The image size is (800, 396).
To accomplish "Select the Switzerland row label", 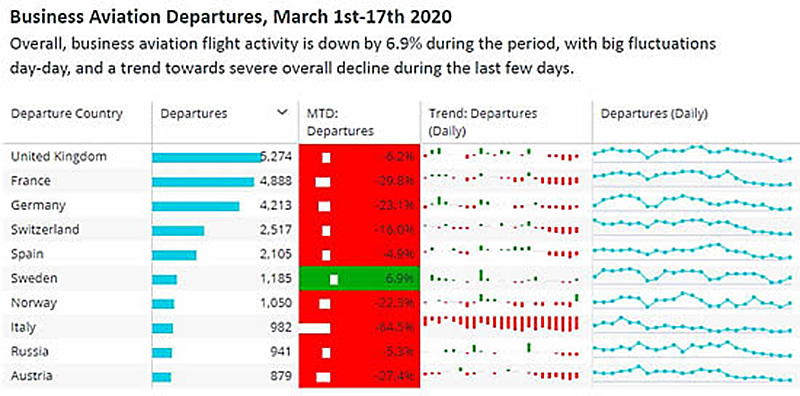I will tap(45, 230).
